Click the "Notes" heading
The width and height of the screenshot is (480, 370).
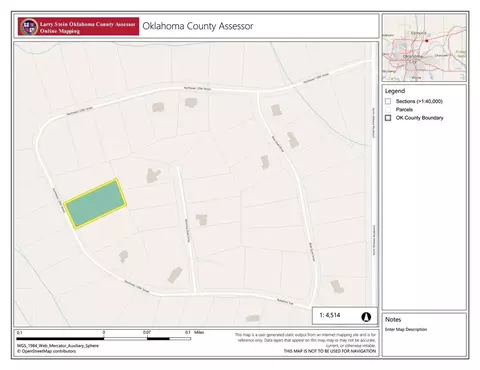click(393, 319)
